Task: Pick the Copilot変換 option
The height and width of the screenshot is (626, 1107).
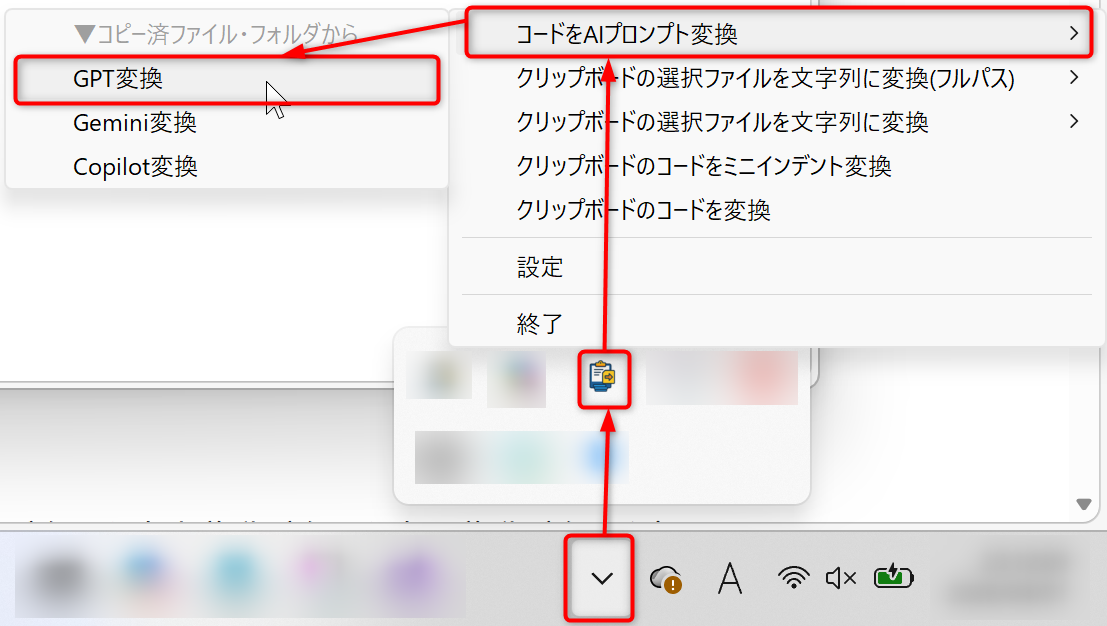Action: 135,167
